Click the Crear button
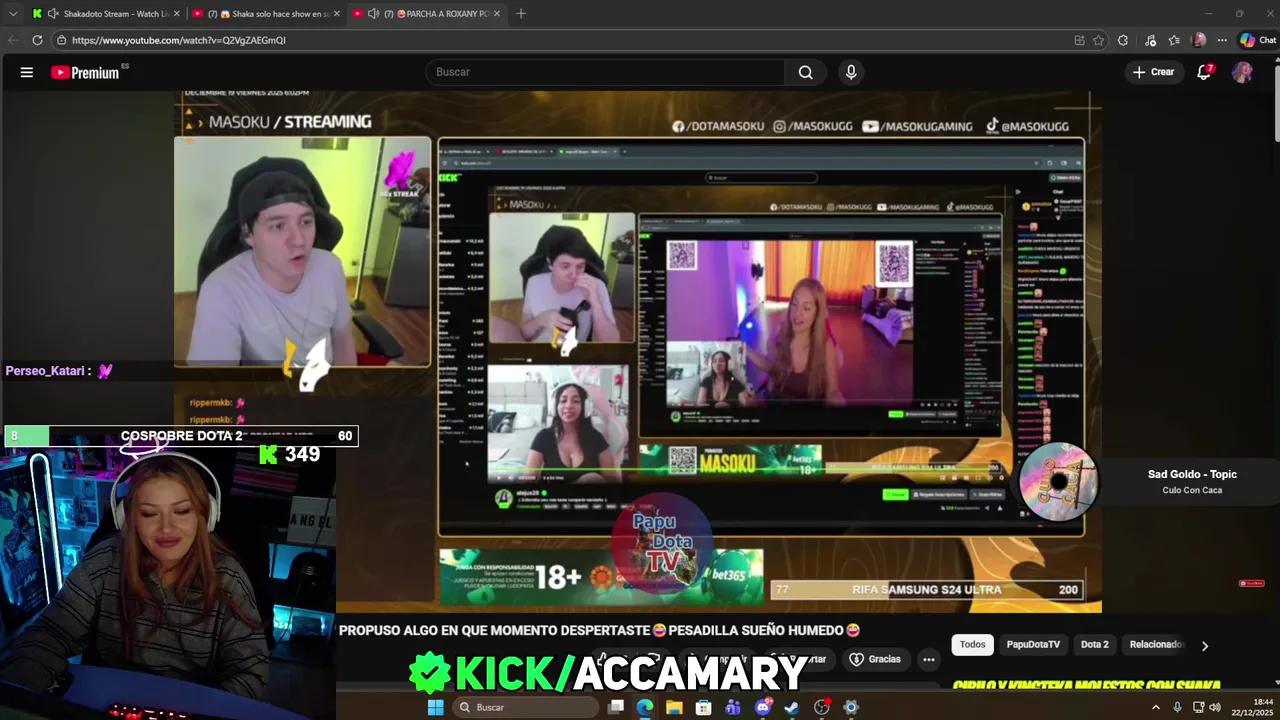 [1153, 72]
